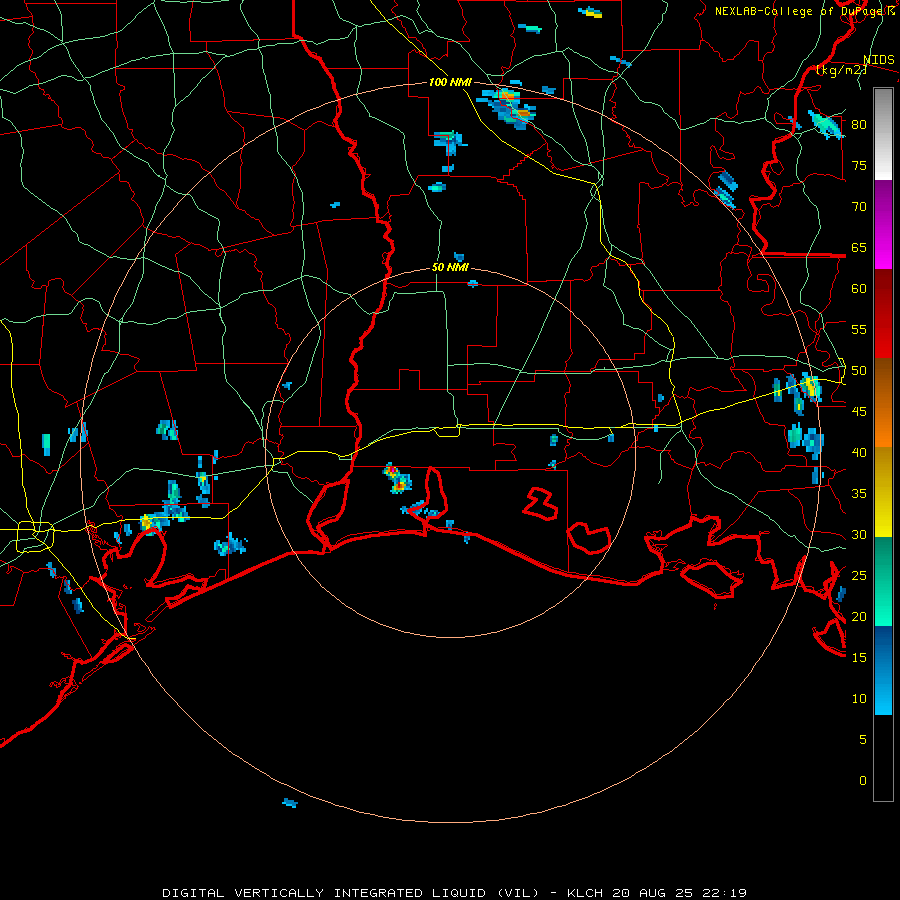Image resolution: width=900 pixels, height=900 pixels.
Task: Click the 0 value on the color scale
Action: pos(863,781)
